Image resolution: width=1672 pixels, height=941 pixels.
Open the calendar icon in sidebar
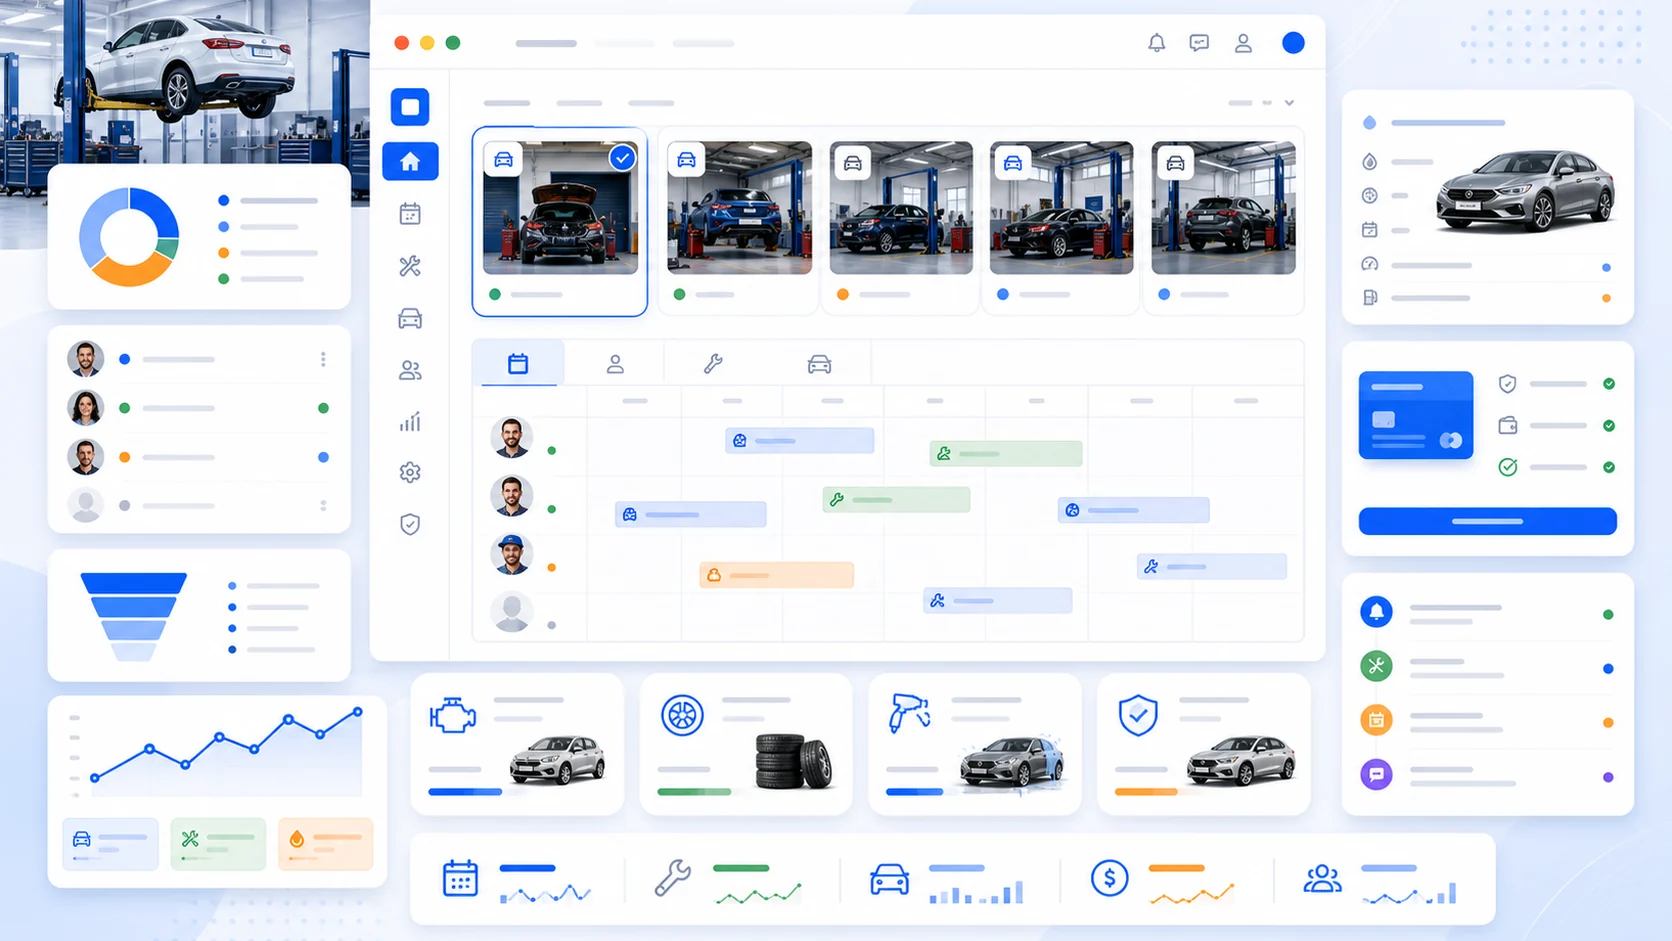[410, 214]
